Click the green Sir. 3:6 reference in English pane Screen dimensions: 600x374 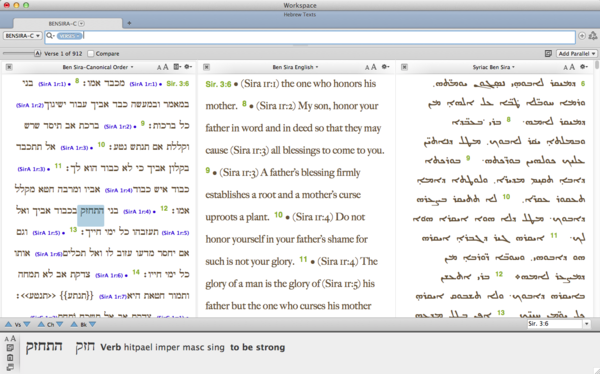(218, 84)
